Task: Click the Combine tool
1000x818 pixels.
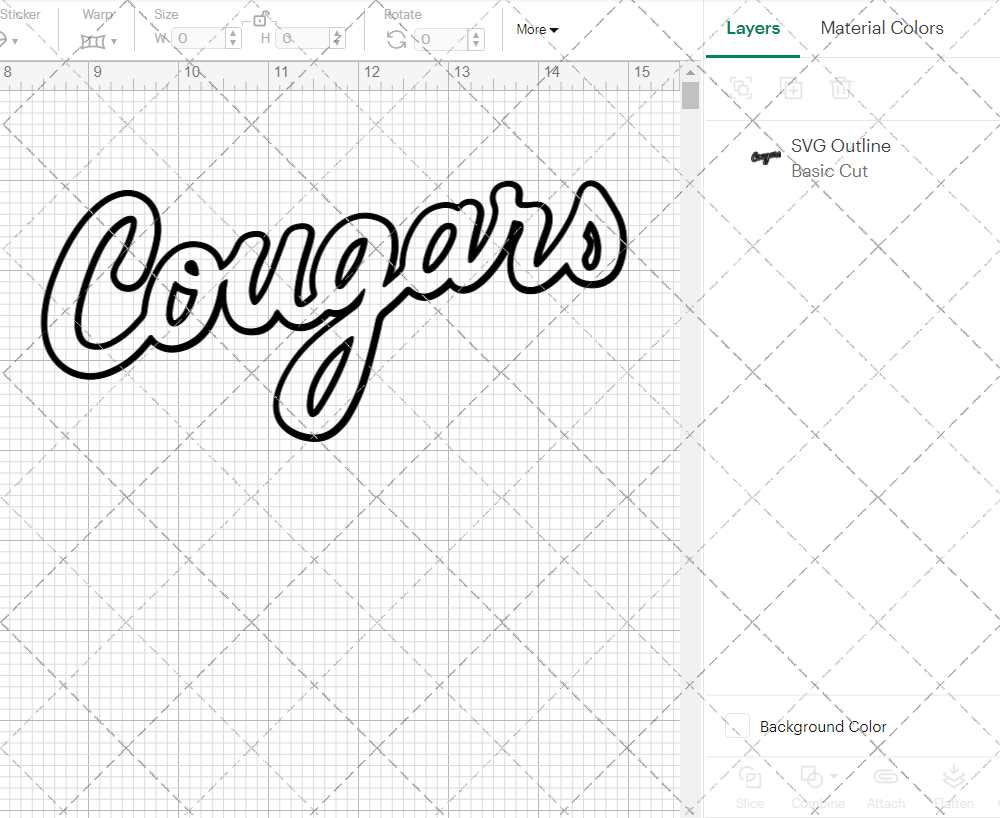Action: tap(818, 788)
